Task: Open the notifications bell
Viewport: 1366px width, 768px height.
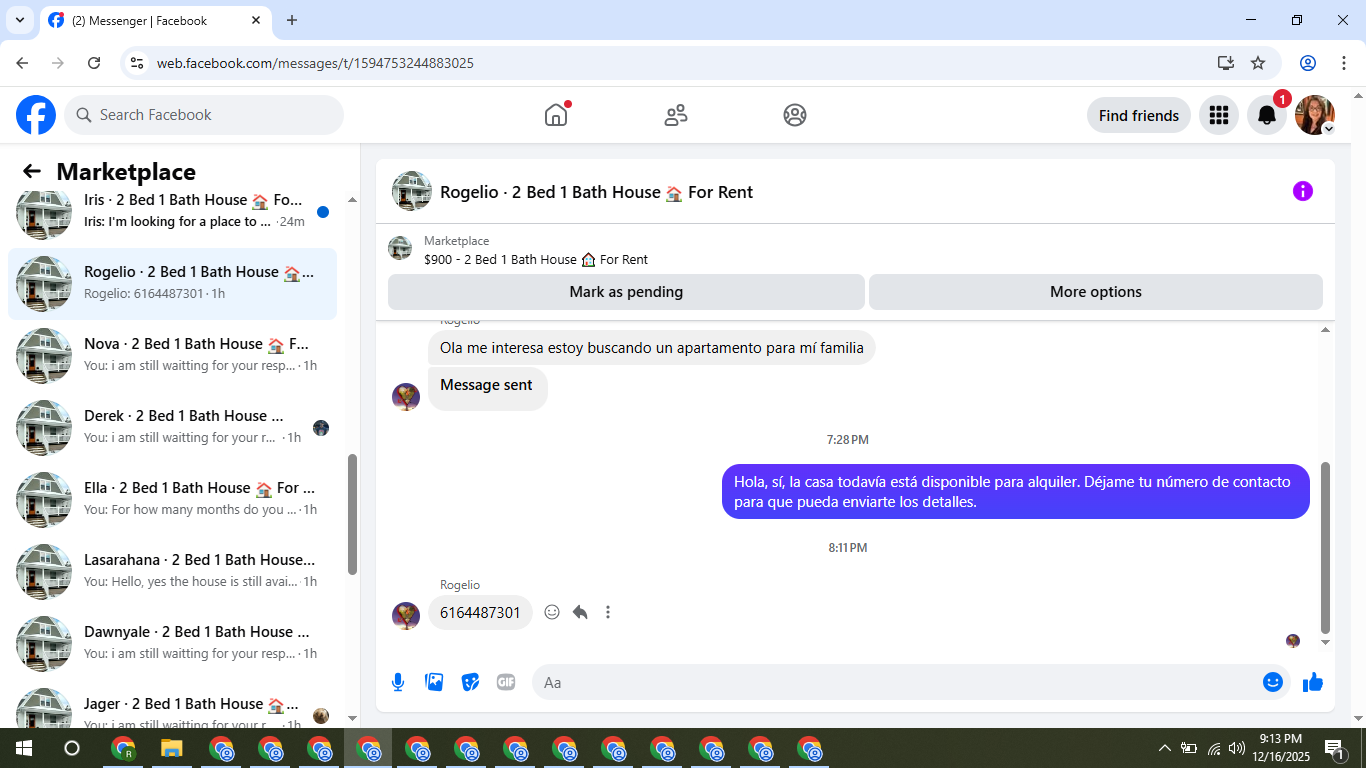Action: click(x=1267, y=115)
